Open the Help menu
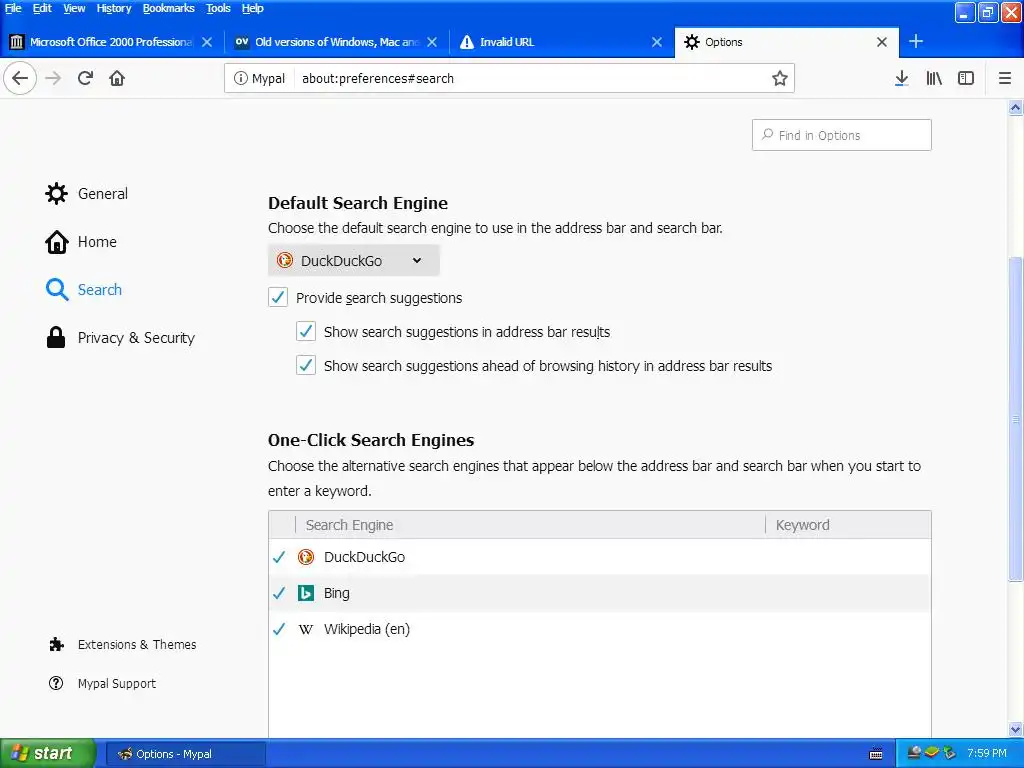Screen dimensions: 1024x768 253,8
